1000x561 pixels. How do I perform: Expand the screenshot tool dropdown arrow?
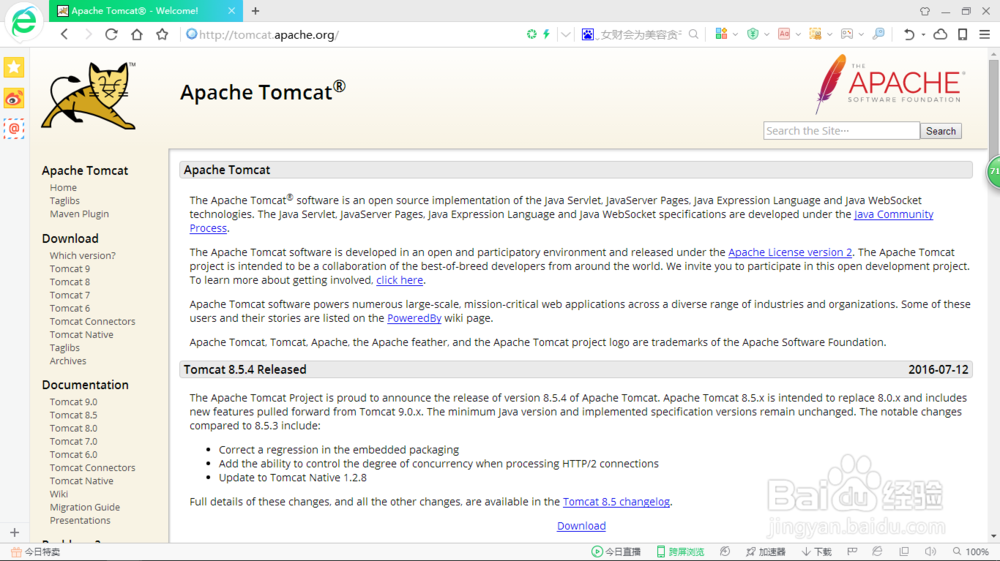point(829,34)
